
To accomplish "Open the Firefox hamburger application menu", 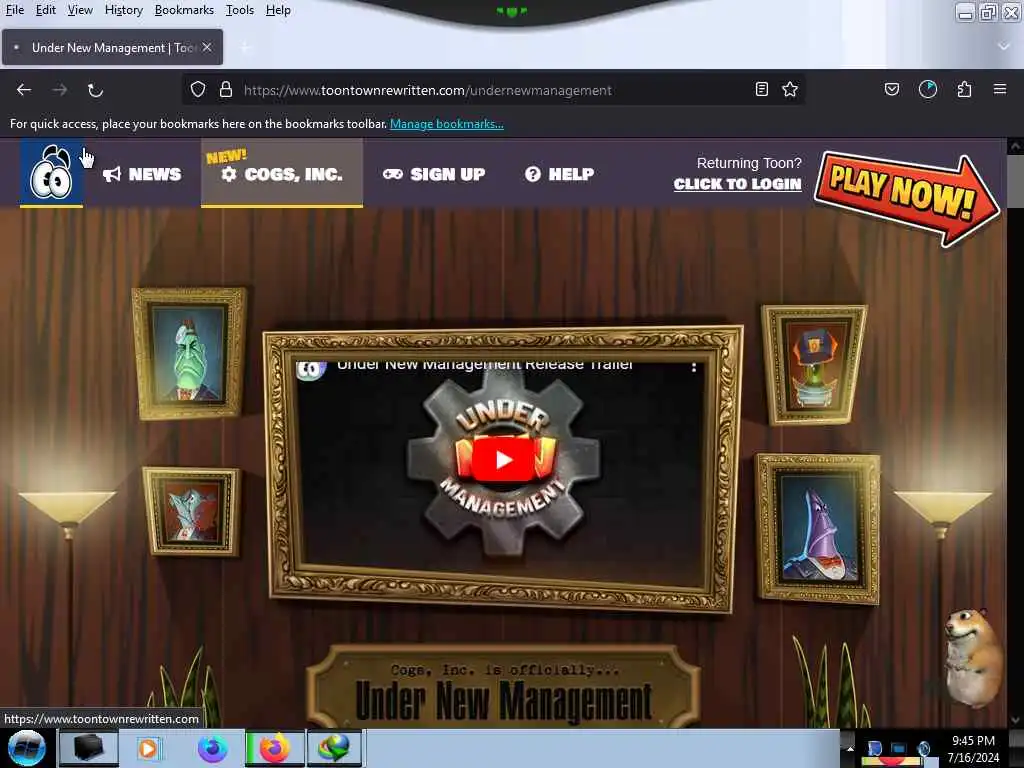I will 1000,89.
